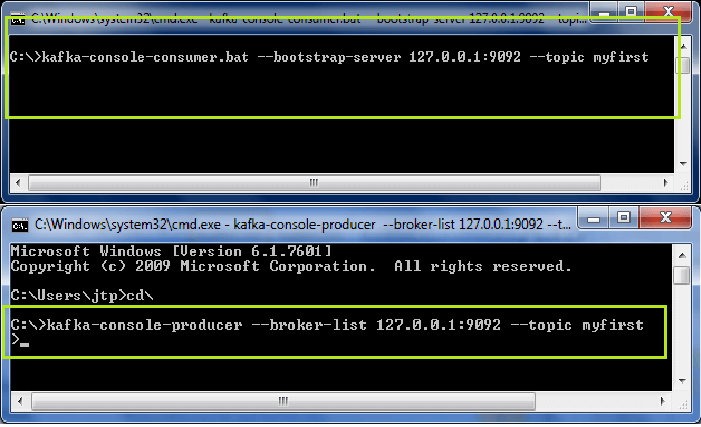The height and width of the screenshot is (427, 701).
Task: Click the cmd icon in the kafka-console-producer title bar
Action: [x=19, y=224]
